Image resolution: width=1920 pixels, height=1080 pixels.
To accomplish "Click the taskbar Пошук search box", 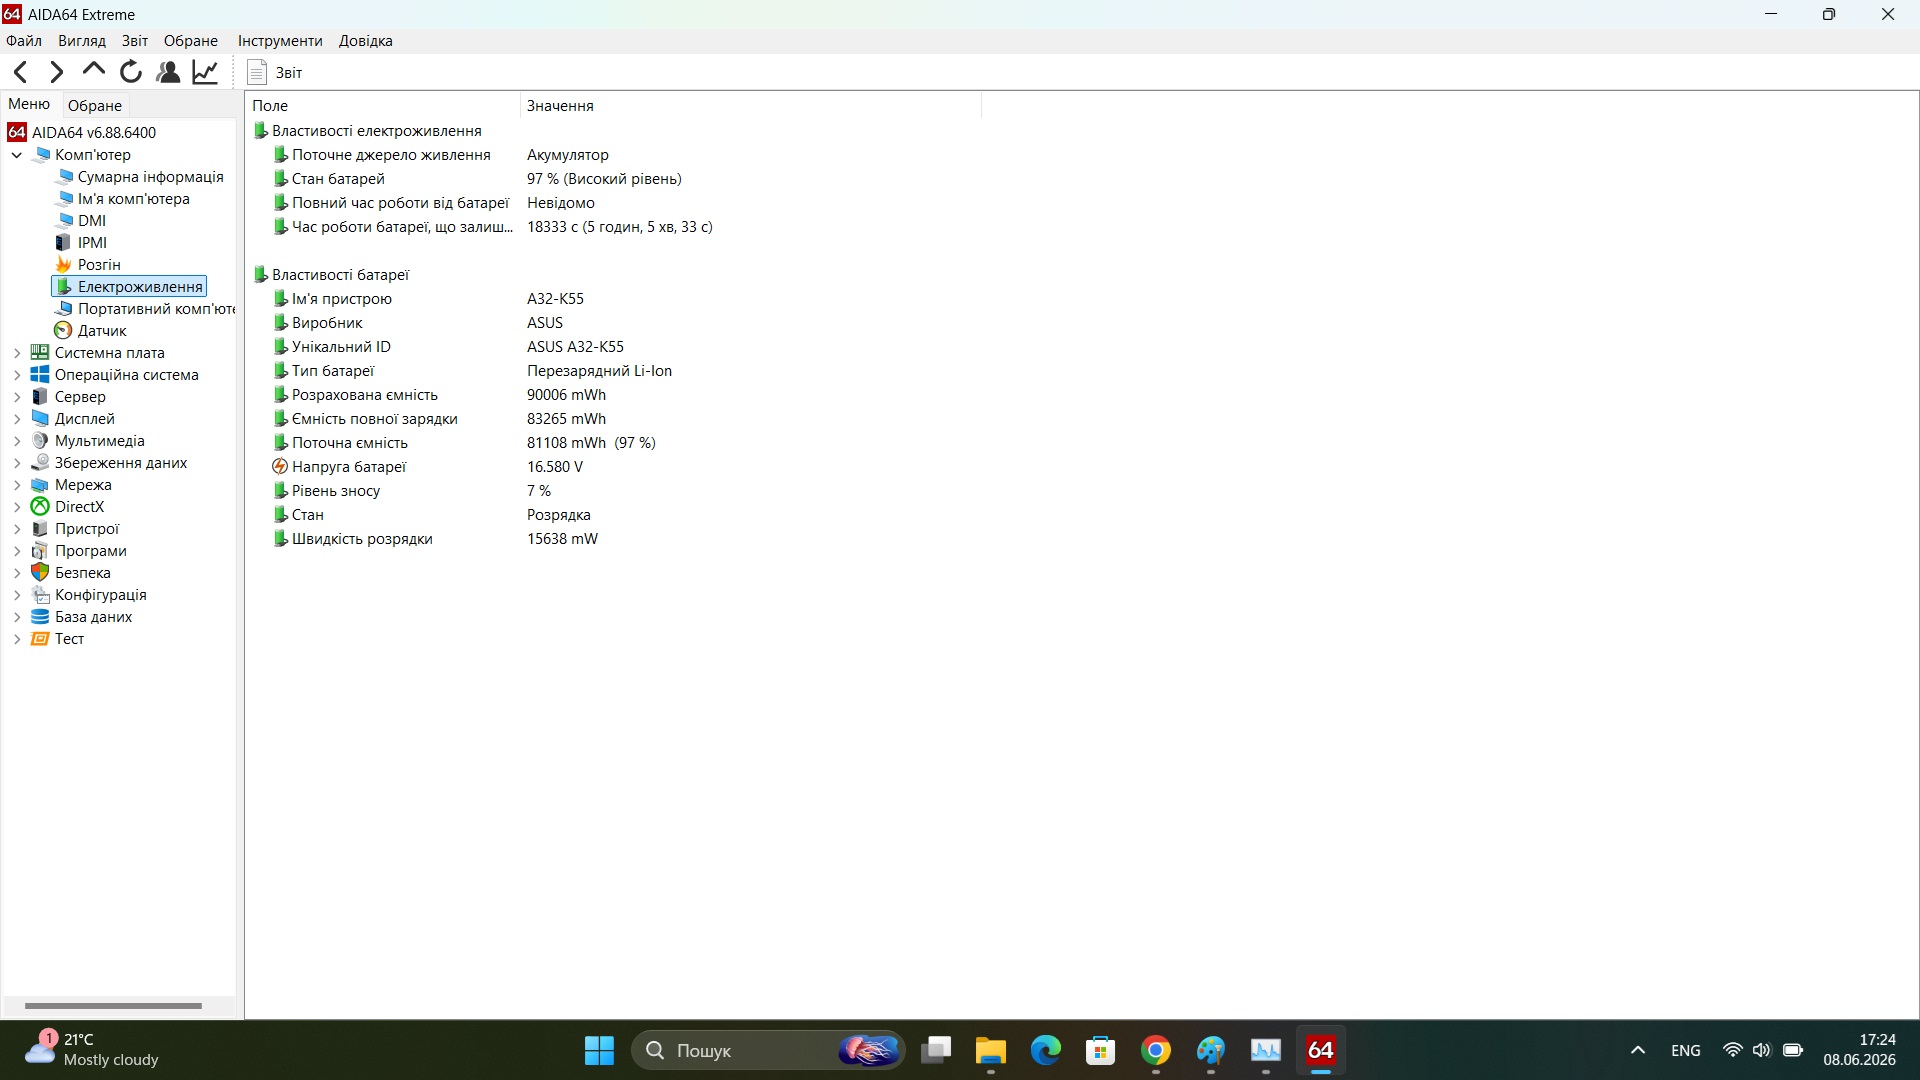I will pyautogui.click(x=768, y=1051).
